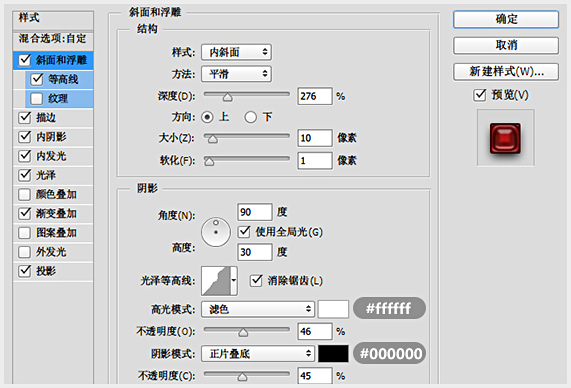Toggle the 光泽 checkbox
This screenshot has width=571, height=388.
[x=24, y=175]
